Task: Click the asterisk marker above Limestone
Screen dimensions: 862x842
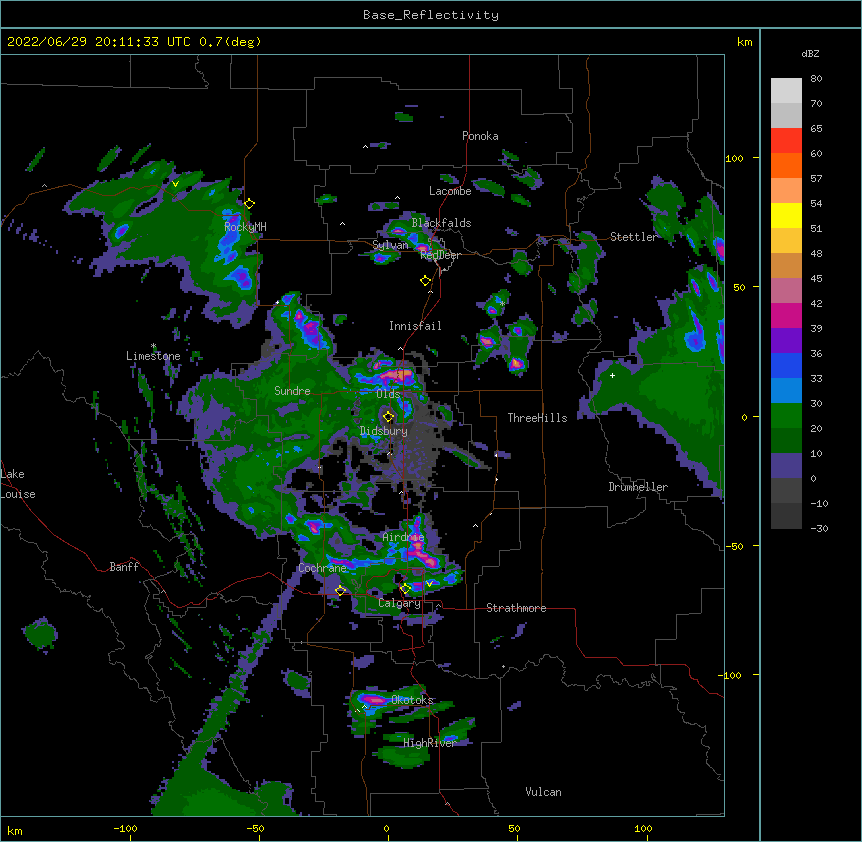Action: click(153, 346)
